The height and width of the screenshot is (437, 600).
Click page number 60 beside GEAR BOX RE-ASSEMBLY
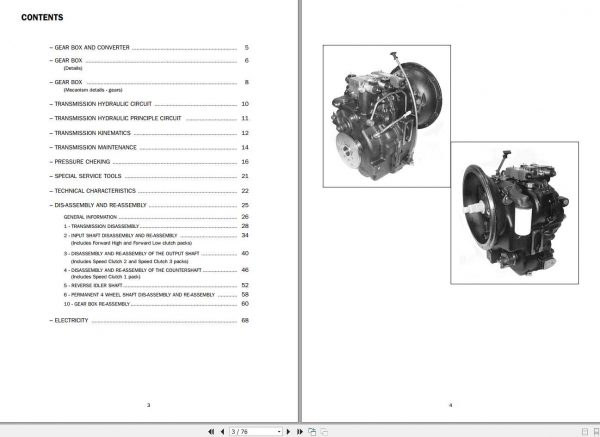tap(245, 304)
